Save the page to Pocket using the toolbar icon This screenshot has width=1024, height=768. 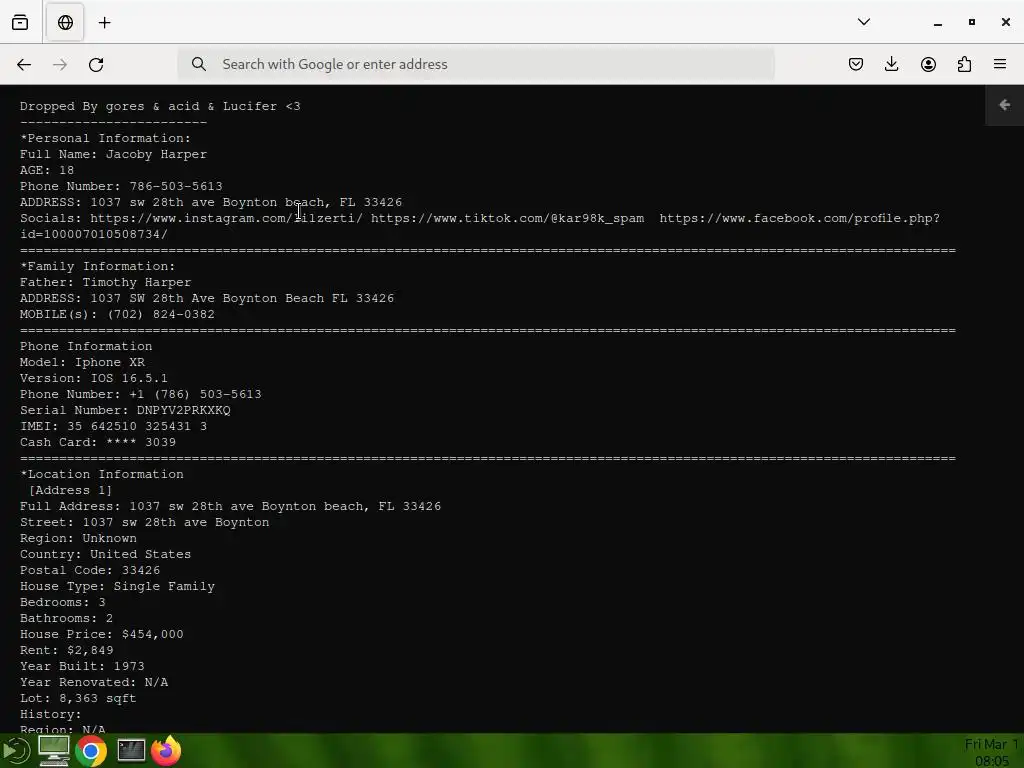856,64
